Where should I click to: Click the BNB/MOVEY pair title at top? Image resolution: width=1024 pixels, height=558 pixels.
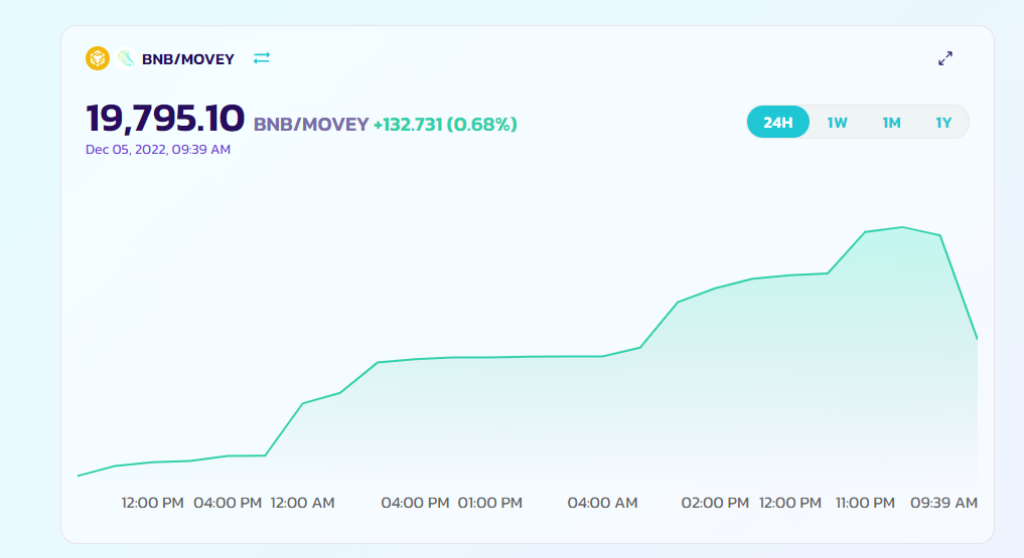click(188, 59)
